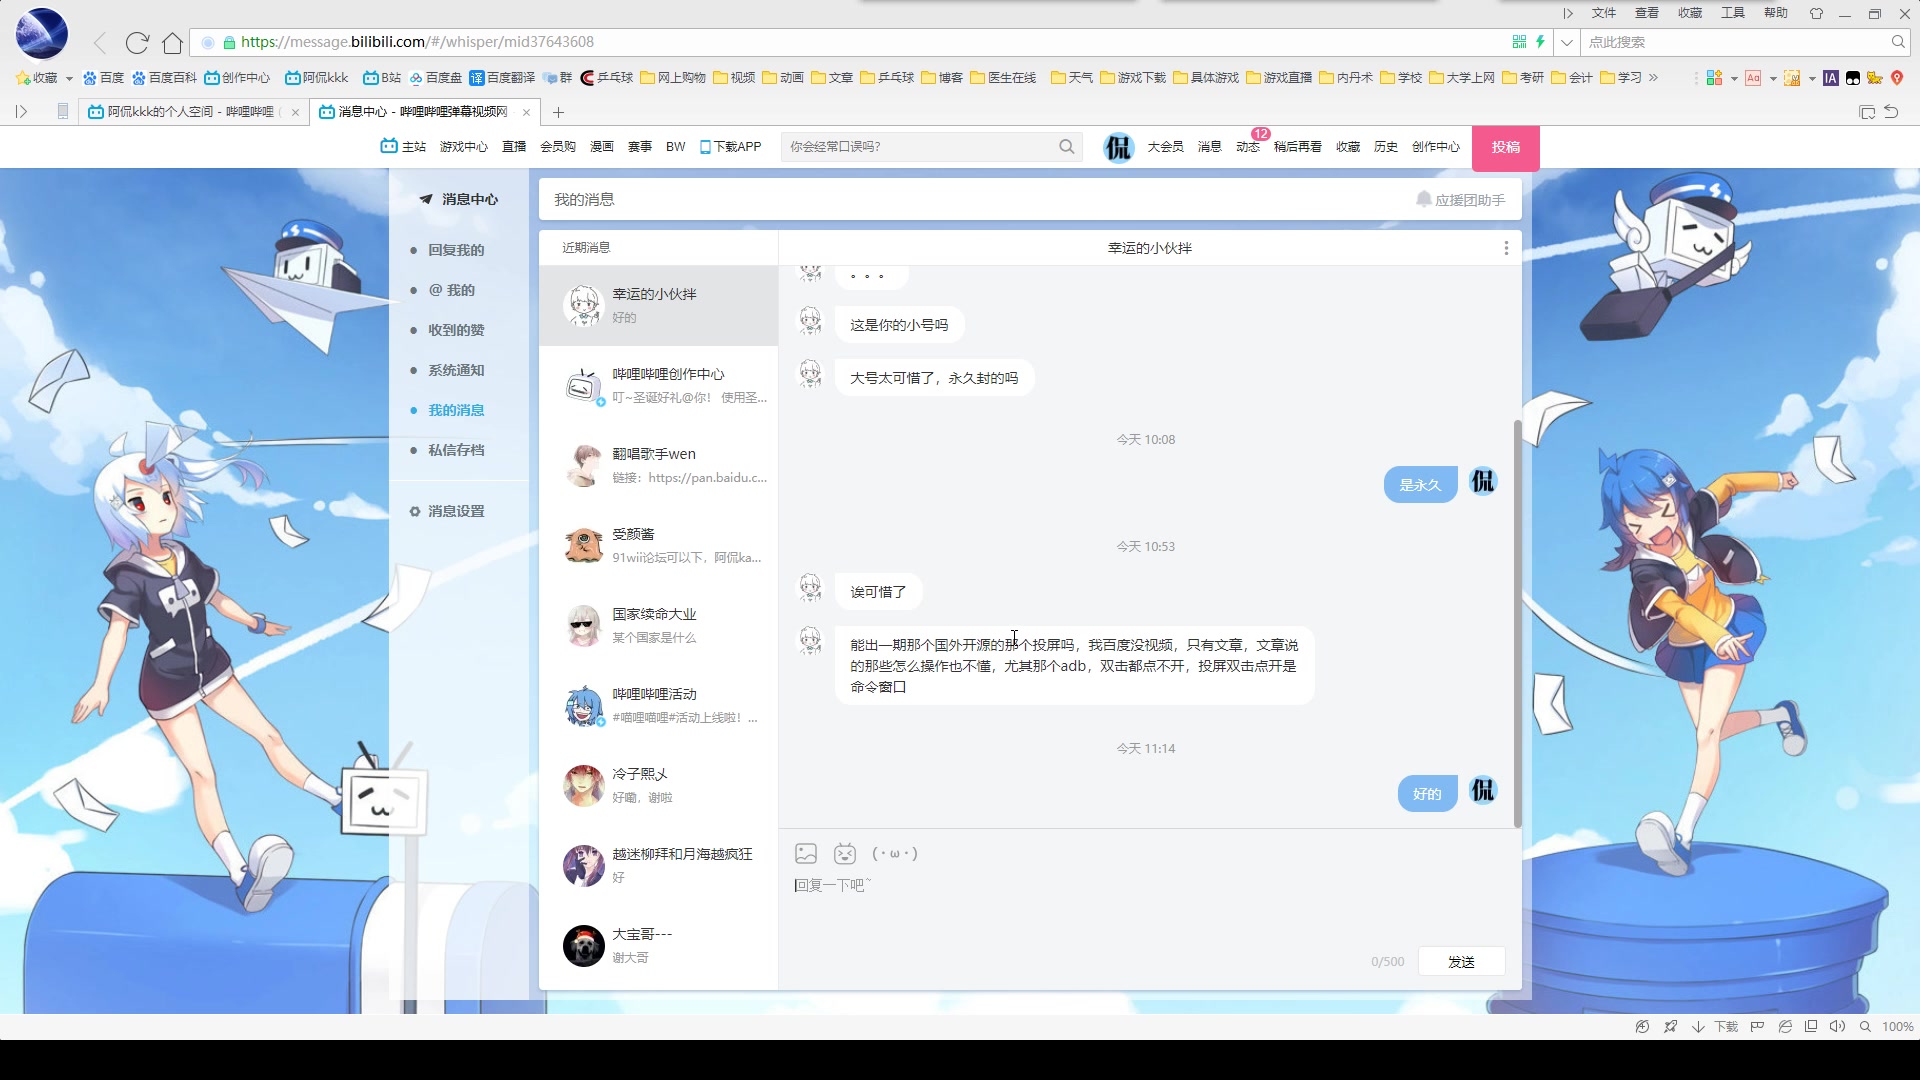Open 帮助 browser menu
The width and height of the screenshot is (1920, 1080).
point(1776,13)
